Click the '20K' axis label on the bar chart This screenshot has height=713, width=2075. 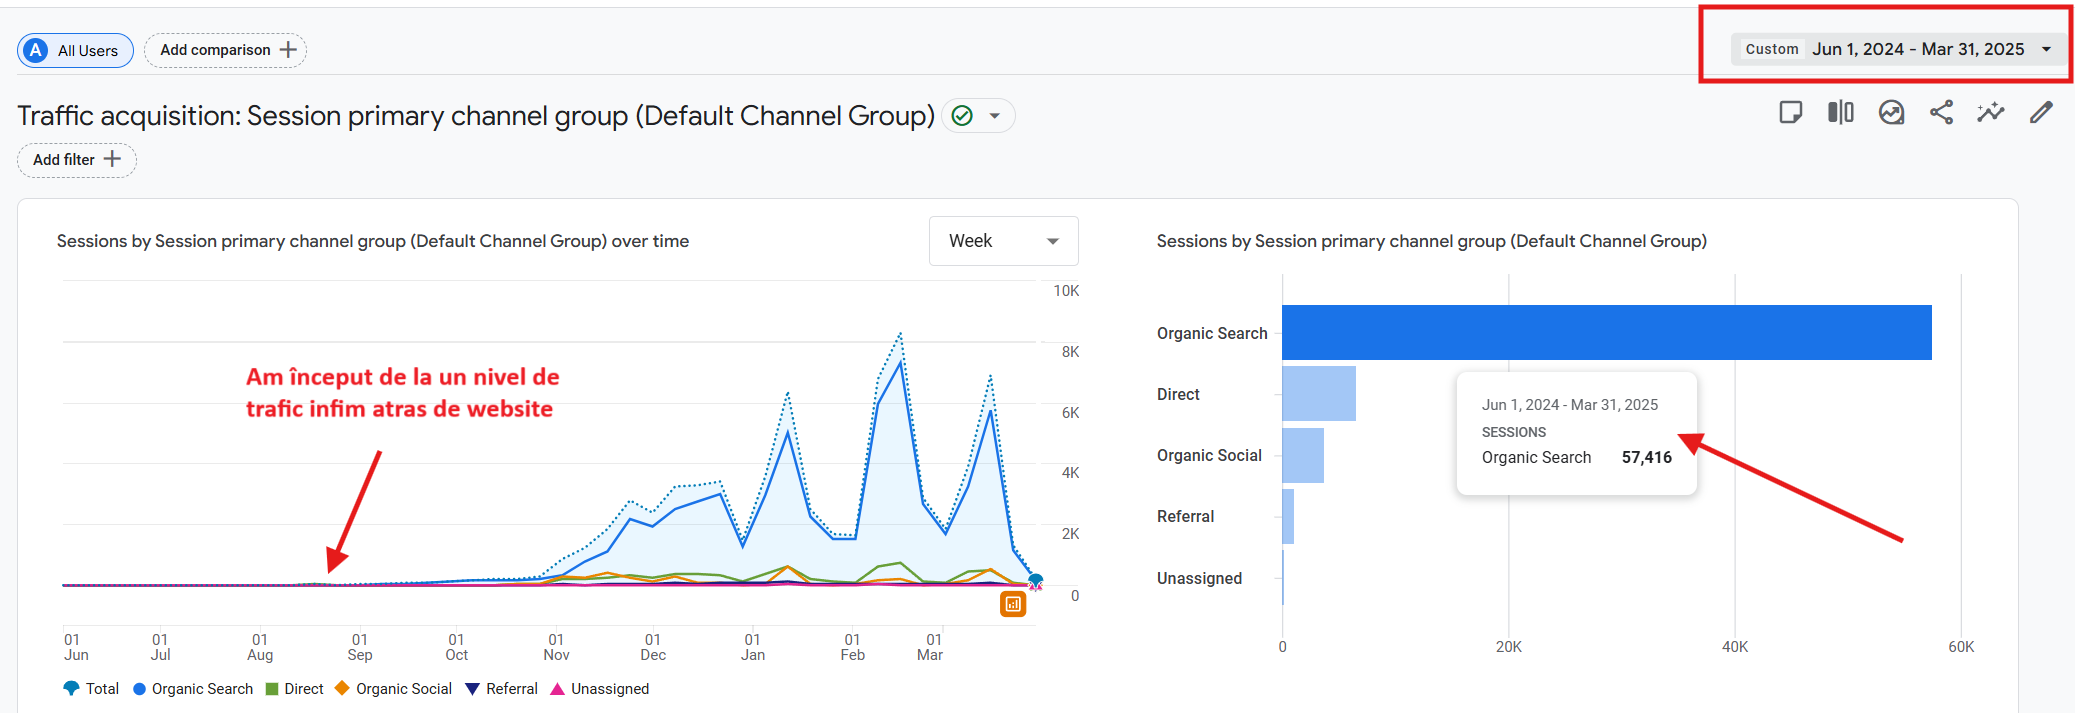(x=1508, y=647)
